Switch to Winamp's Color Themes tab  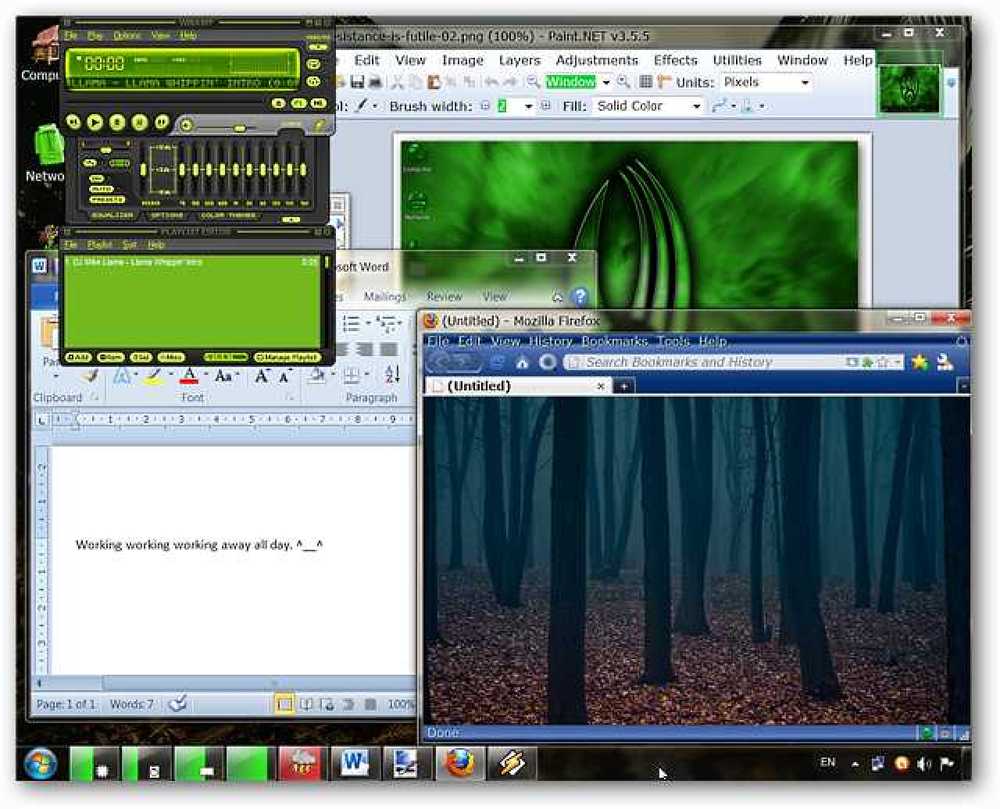tap(229, 215)
